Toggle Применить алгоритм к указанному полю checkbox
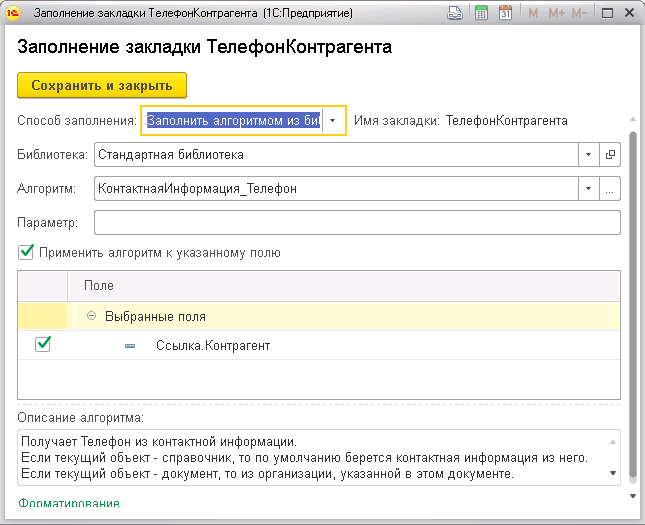The height and width of the screenshot is (525, 645). coord(26,252)
